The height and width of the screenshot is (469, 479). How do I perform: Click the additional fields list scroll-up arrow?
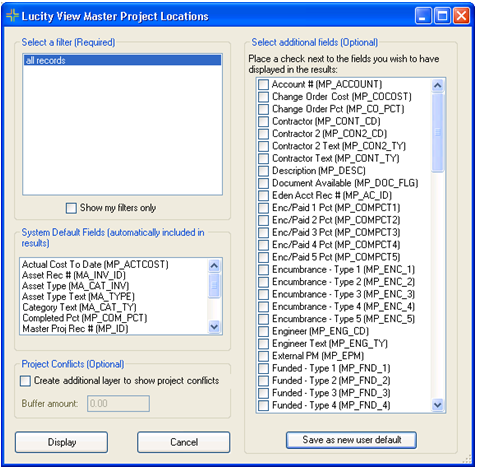(x=437, y=85)
